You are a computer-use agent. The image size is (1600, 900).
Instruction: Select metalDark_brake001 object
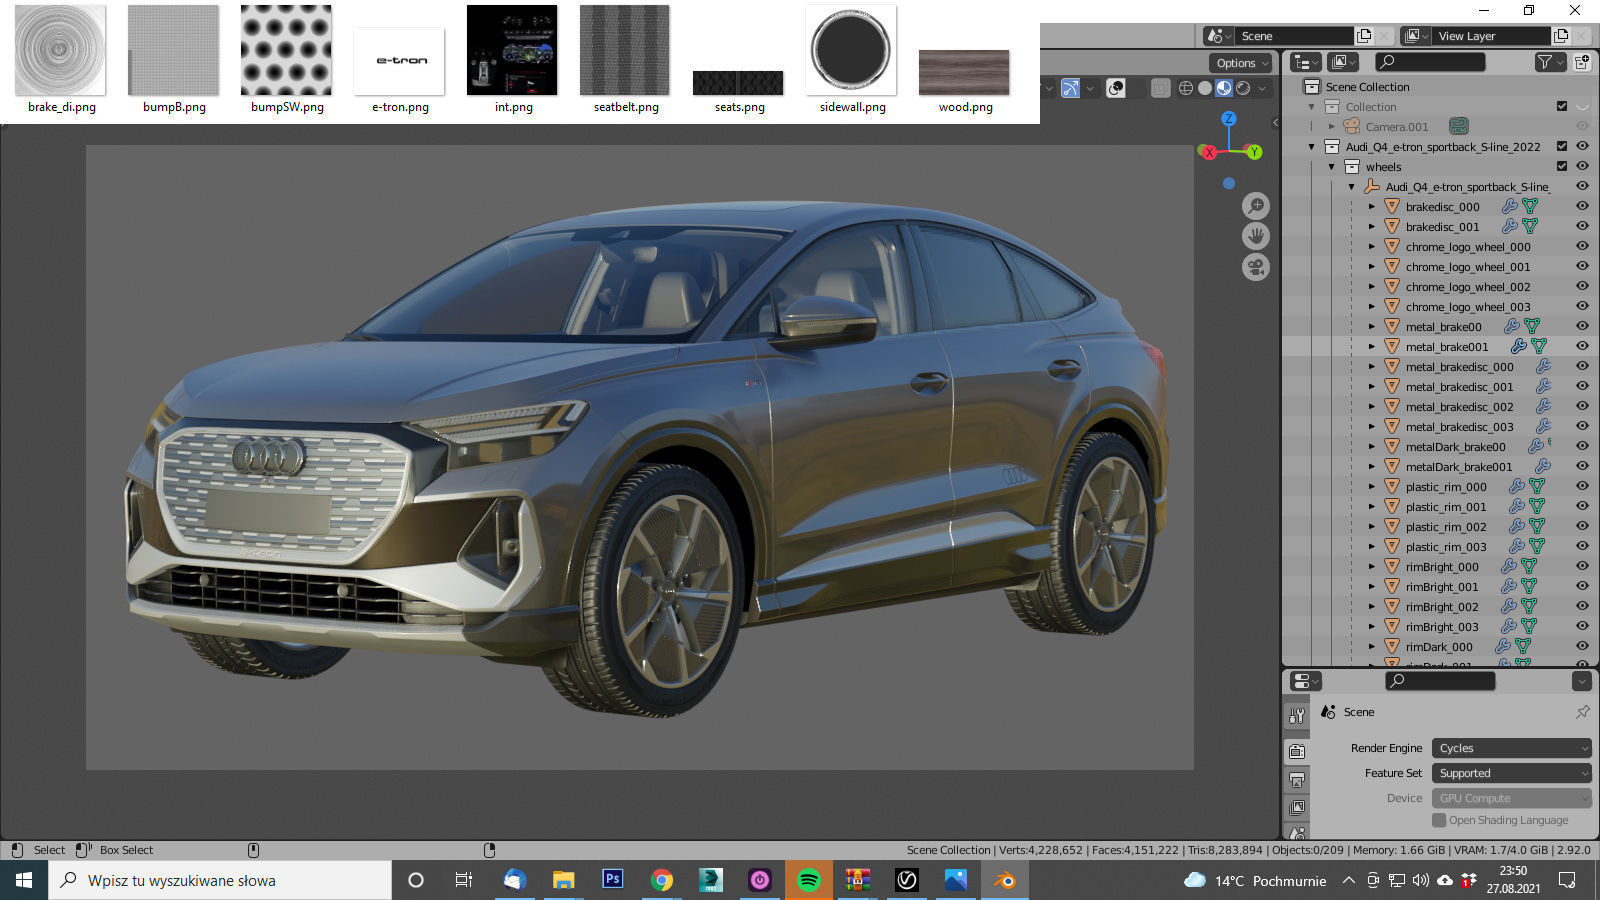tap(1458, 467)
